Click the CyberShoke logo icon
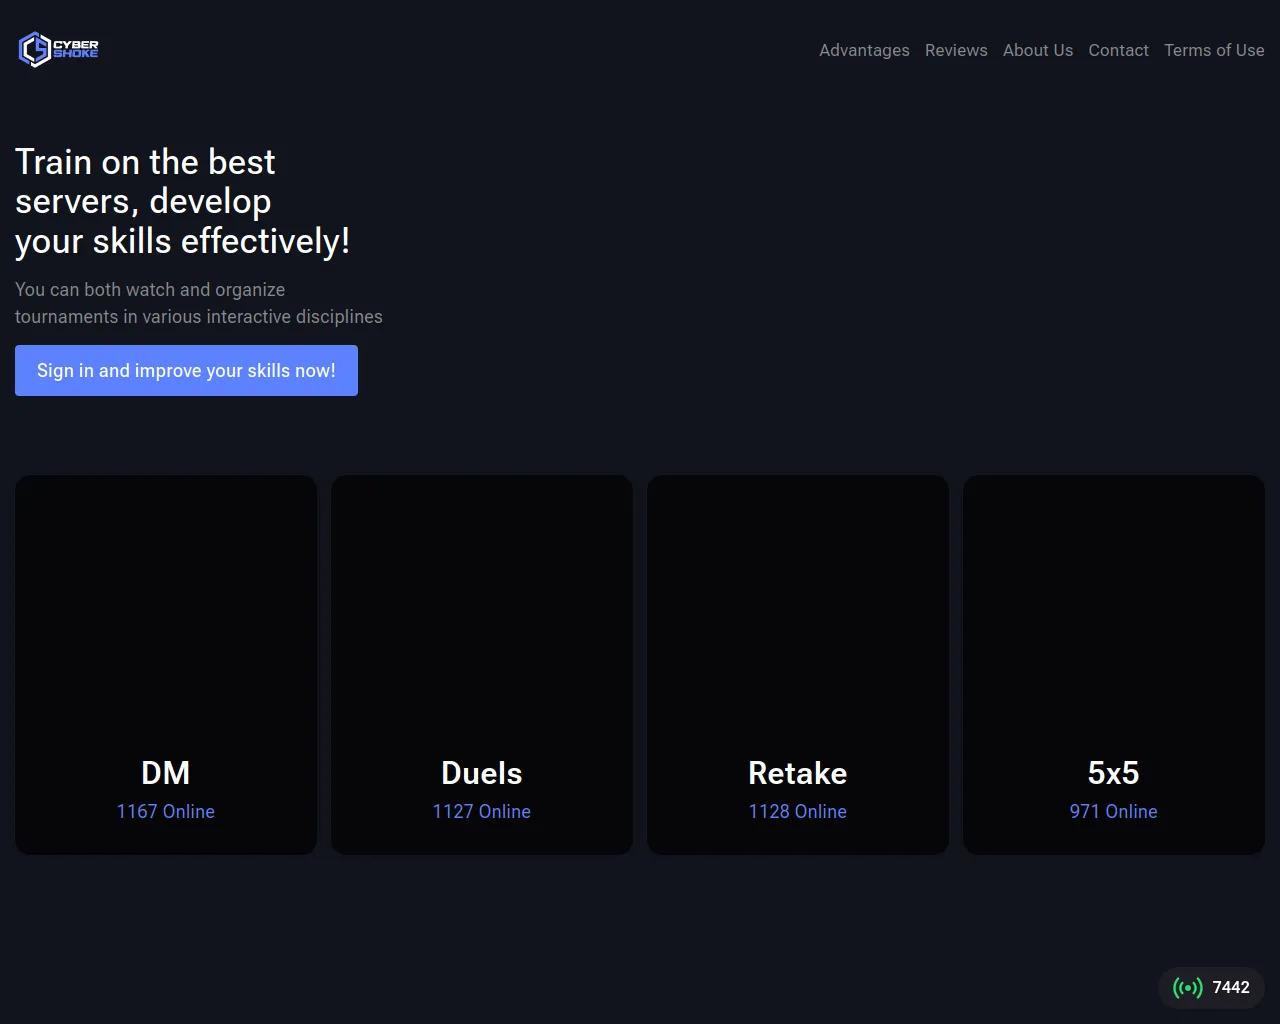This screenshot has height=1024, width=1280. click(x=35, y=49)
